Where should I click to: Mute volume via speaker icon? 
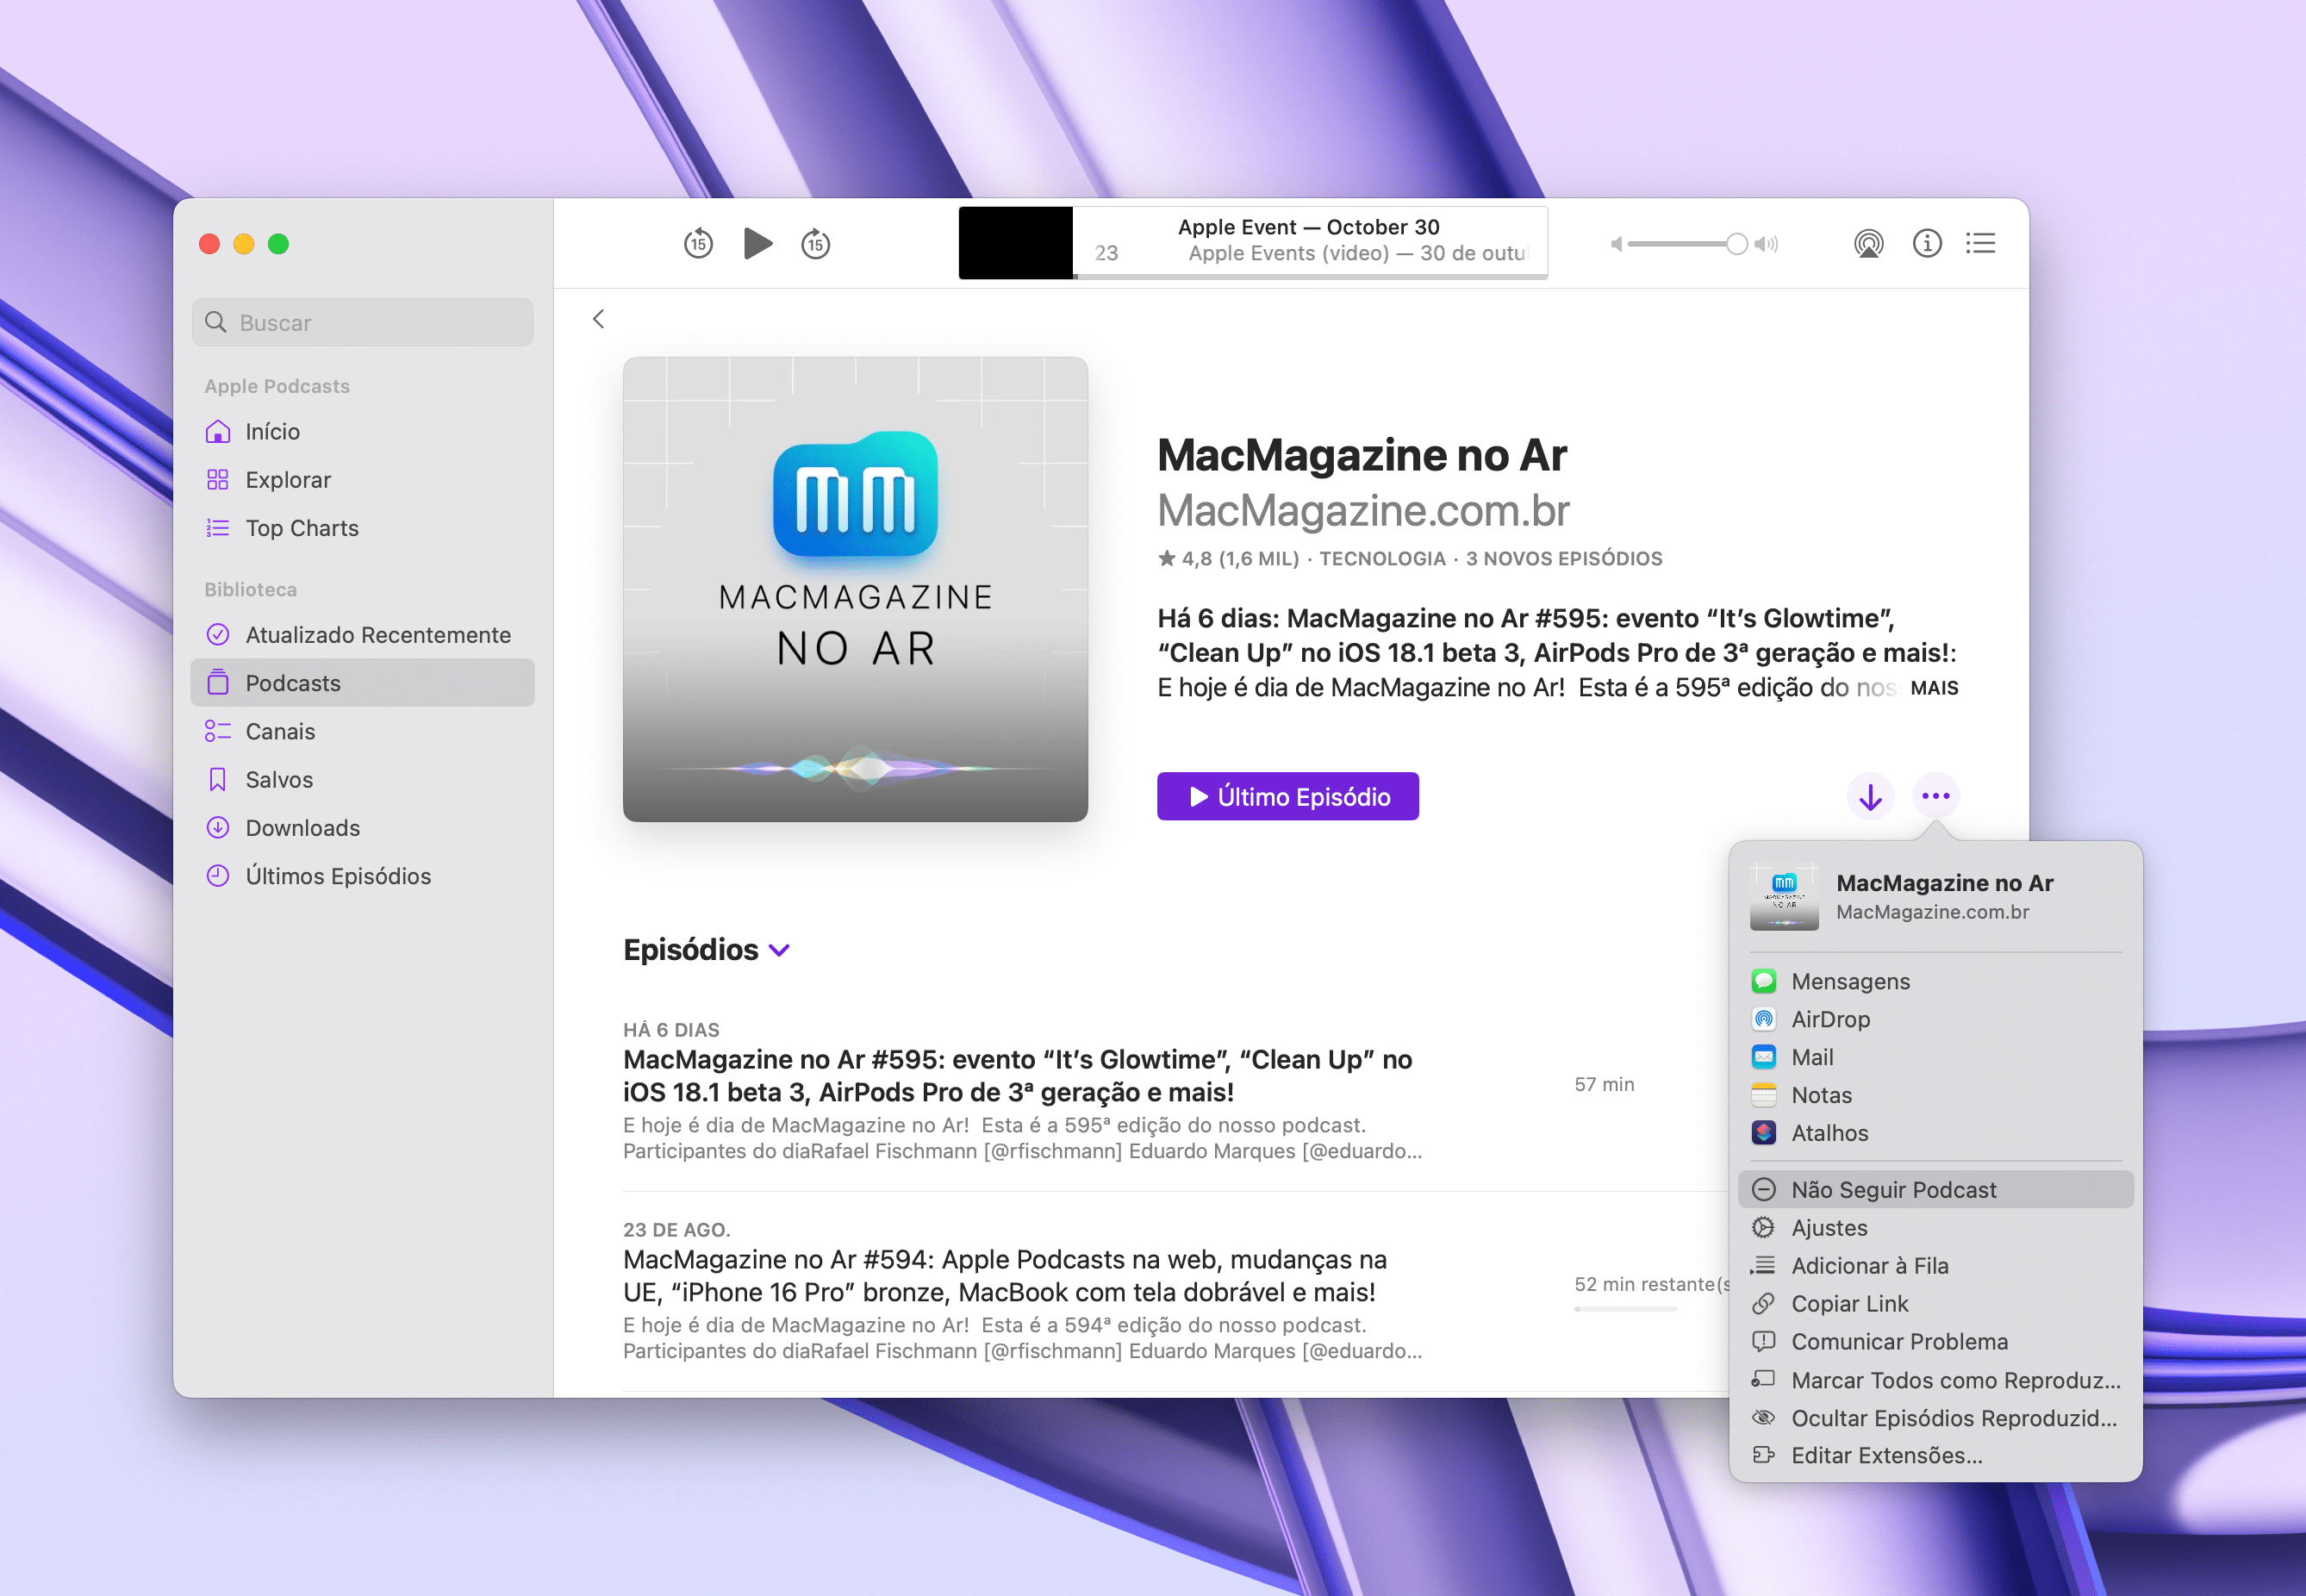(1616, 244)
